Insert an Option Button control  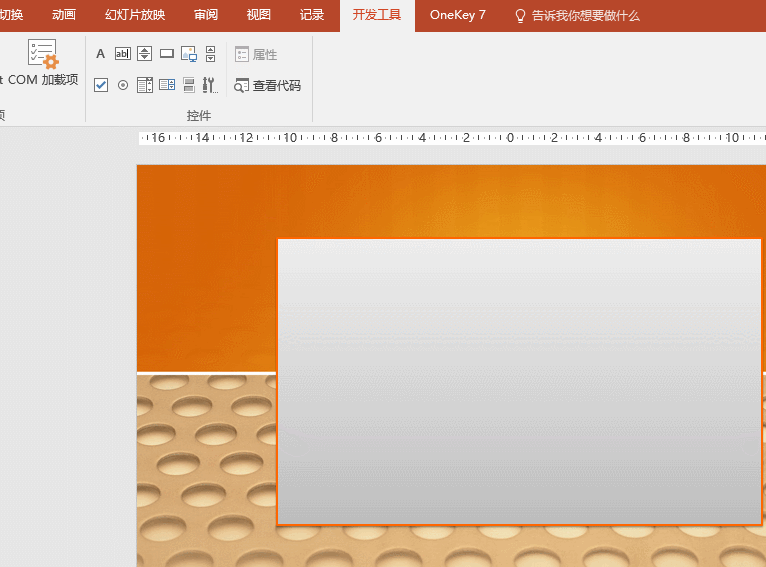(123, 85)
